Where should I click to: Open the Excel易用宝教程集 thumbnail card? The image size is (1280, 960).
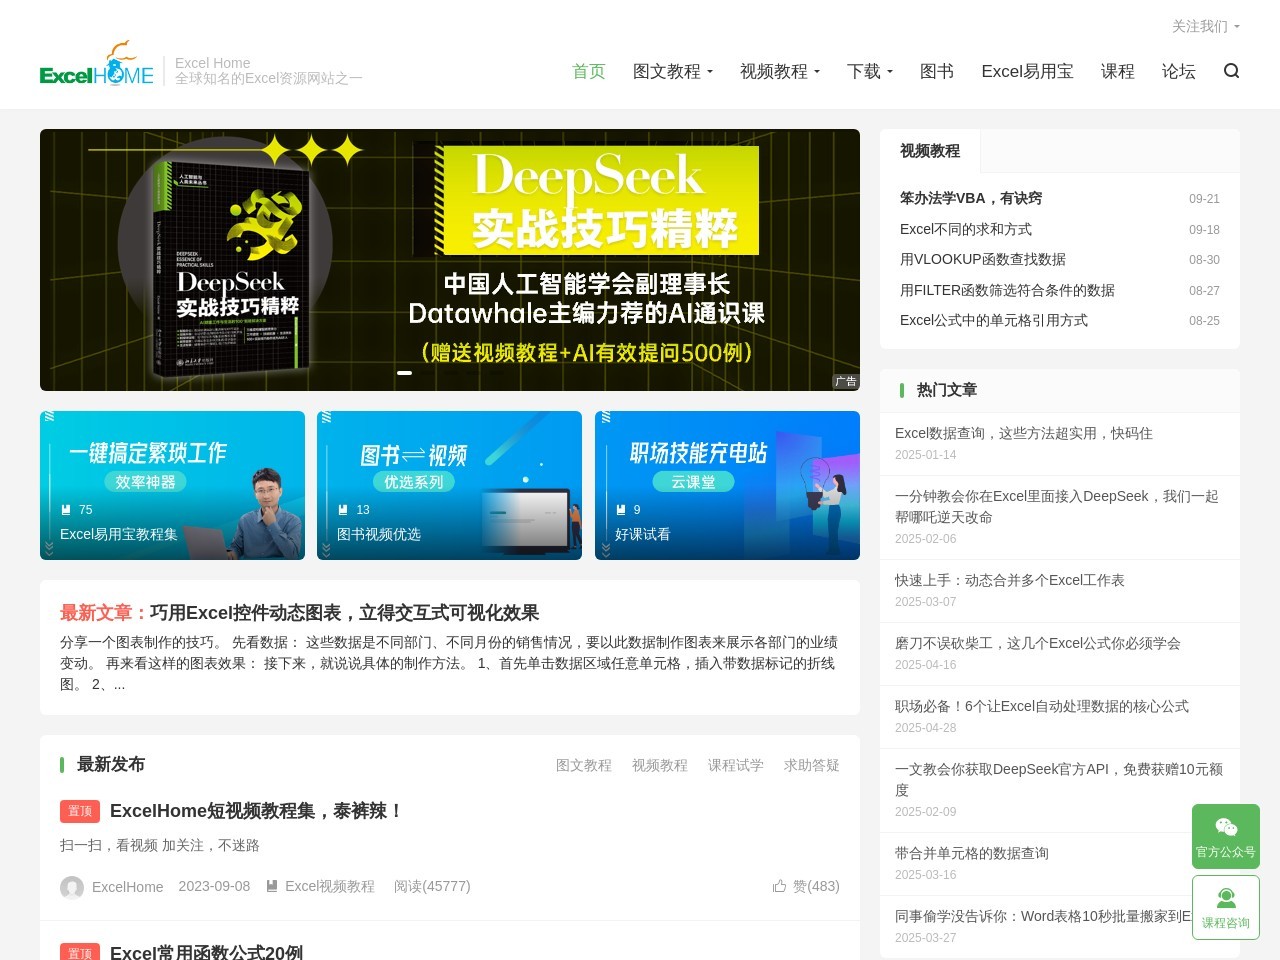point(172,485)
